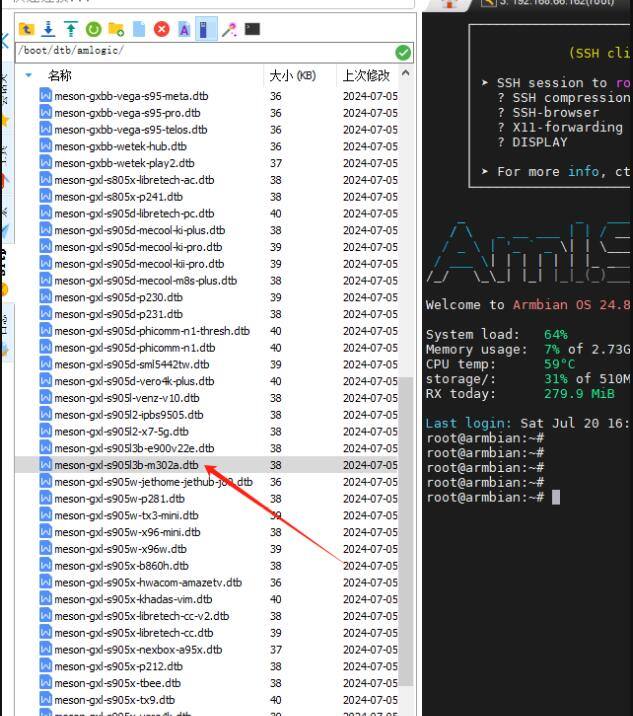Screen dimensions: 633x716
Task: Create a new file with blank page icon
Action: point(139,30)
